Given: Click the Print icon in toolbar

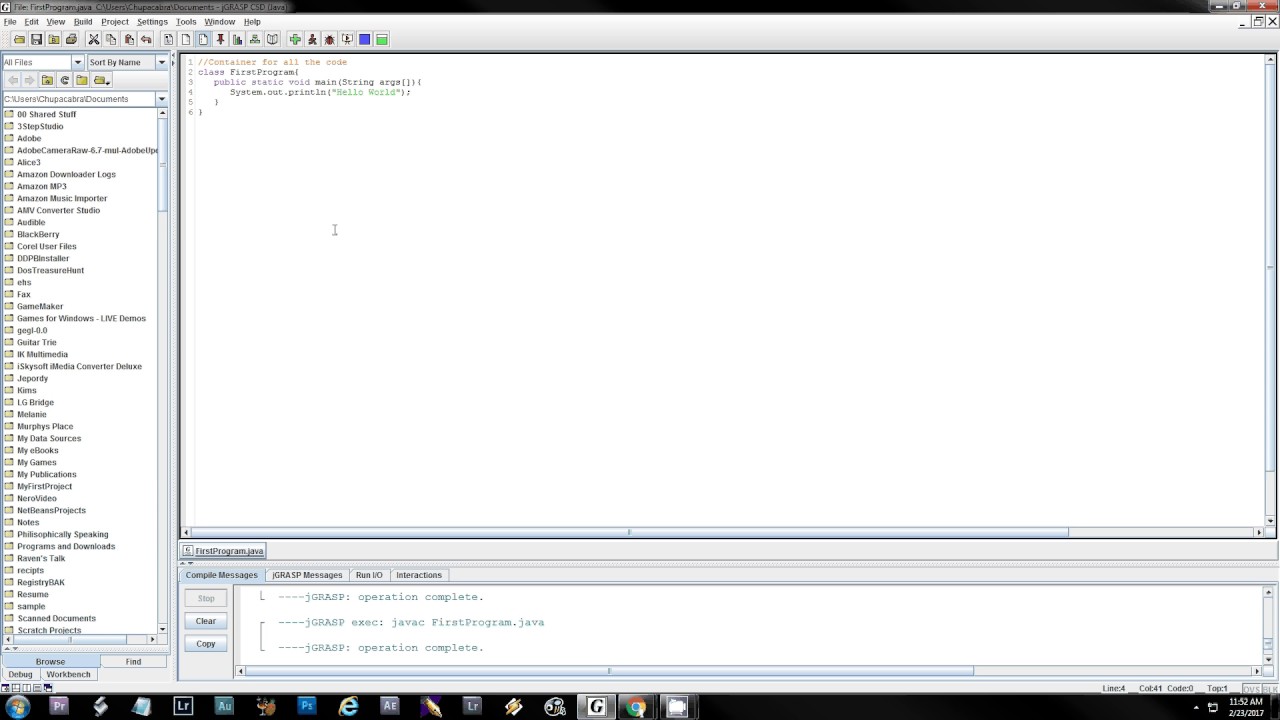Looking at the screenshot, I should [x=71, y=39].
